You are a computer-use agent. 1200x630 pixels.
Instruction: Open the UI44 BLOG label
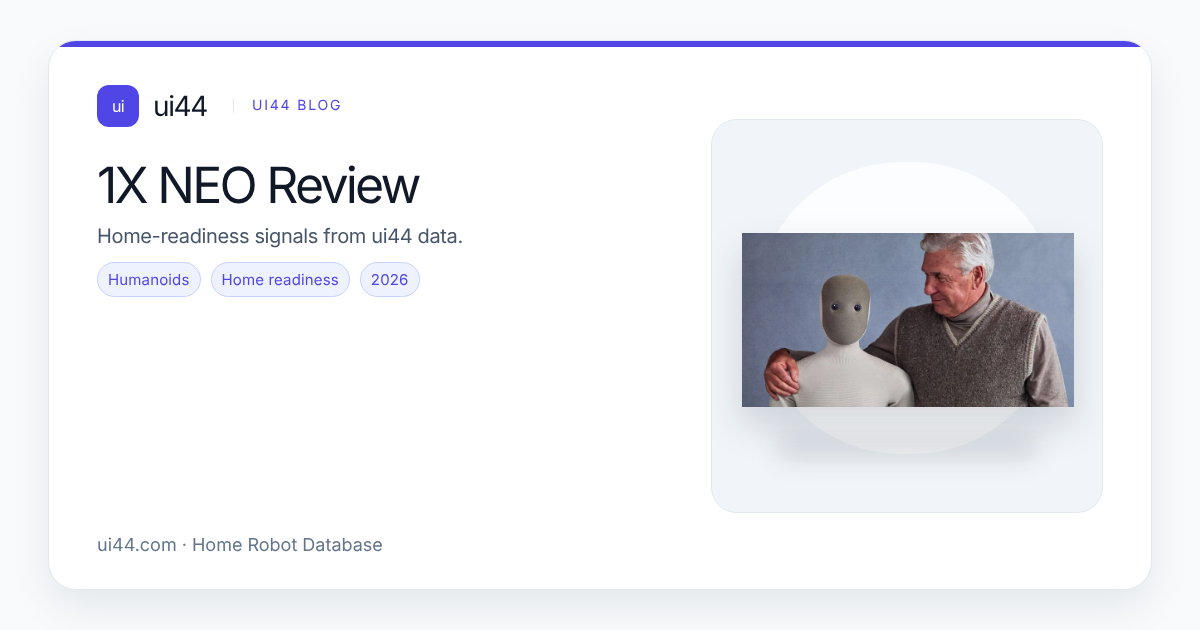(297, 105)
